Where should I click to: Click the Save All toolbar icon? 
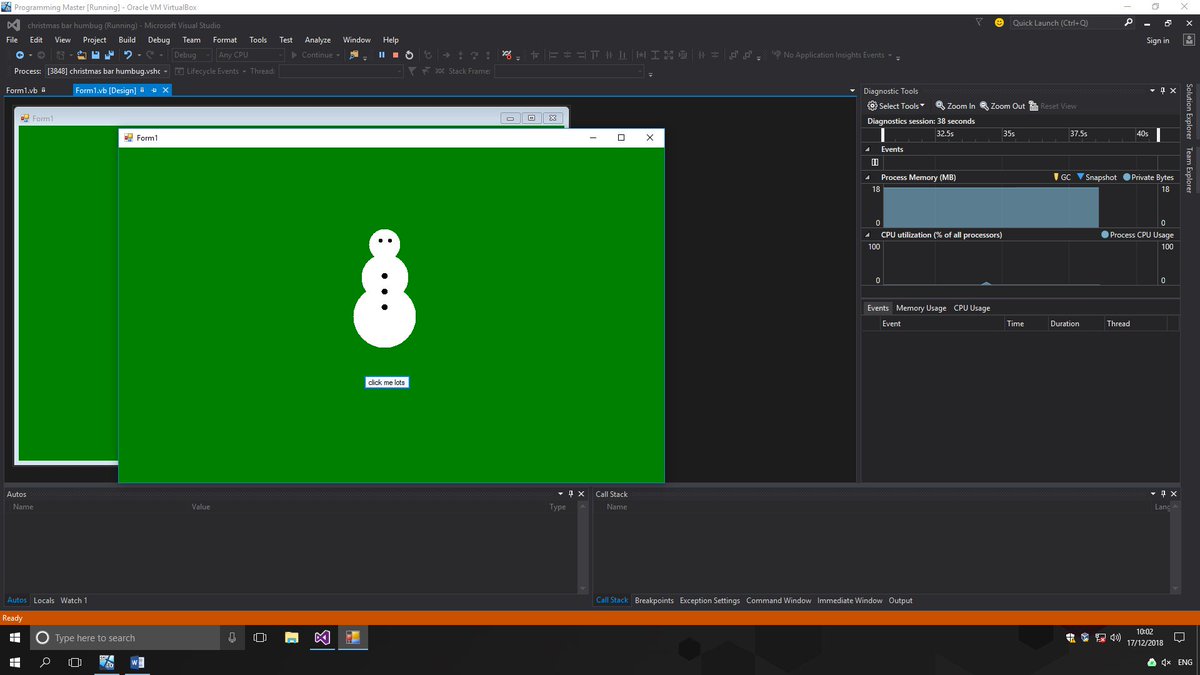click(x=108, y=55)
